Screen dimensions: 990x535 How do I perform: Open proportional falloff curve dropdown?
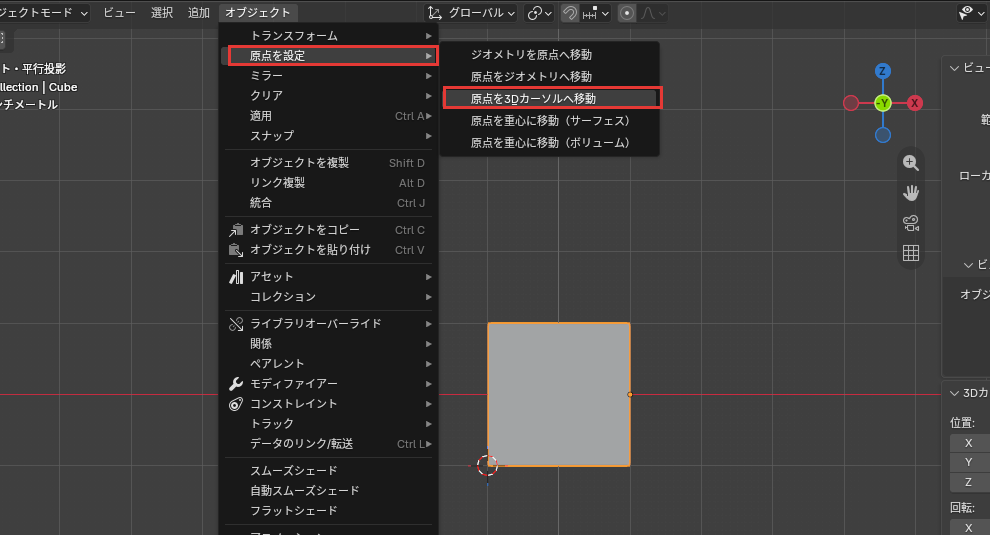(653, 13)
